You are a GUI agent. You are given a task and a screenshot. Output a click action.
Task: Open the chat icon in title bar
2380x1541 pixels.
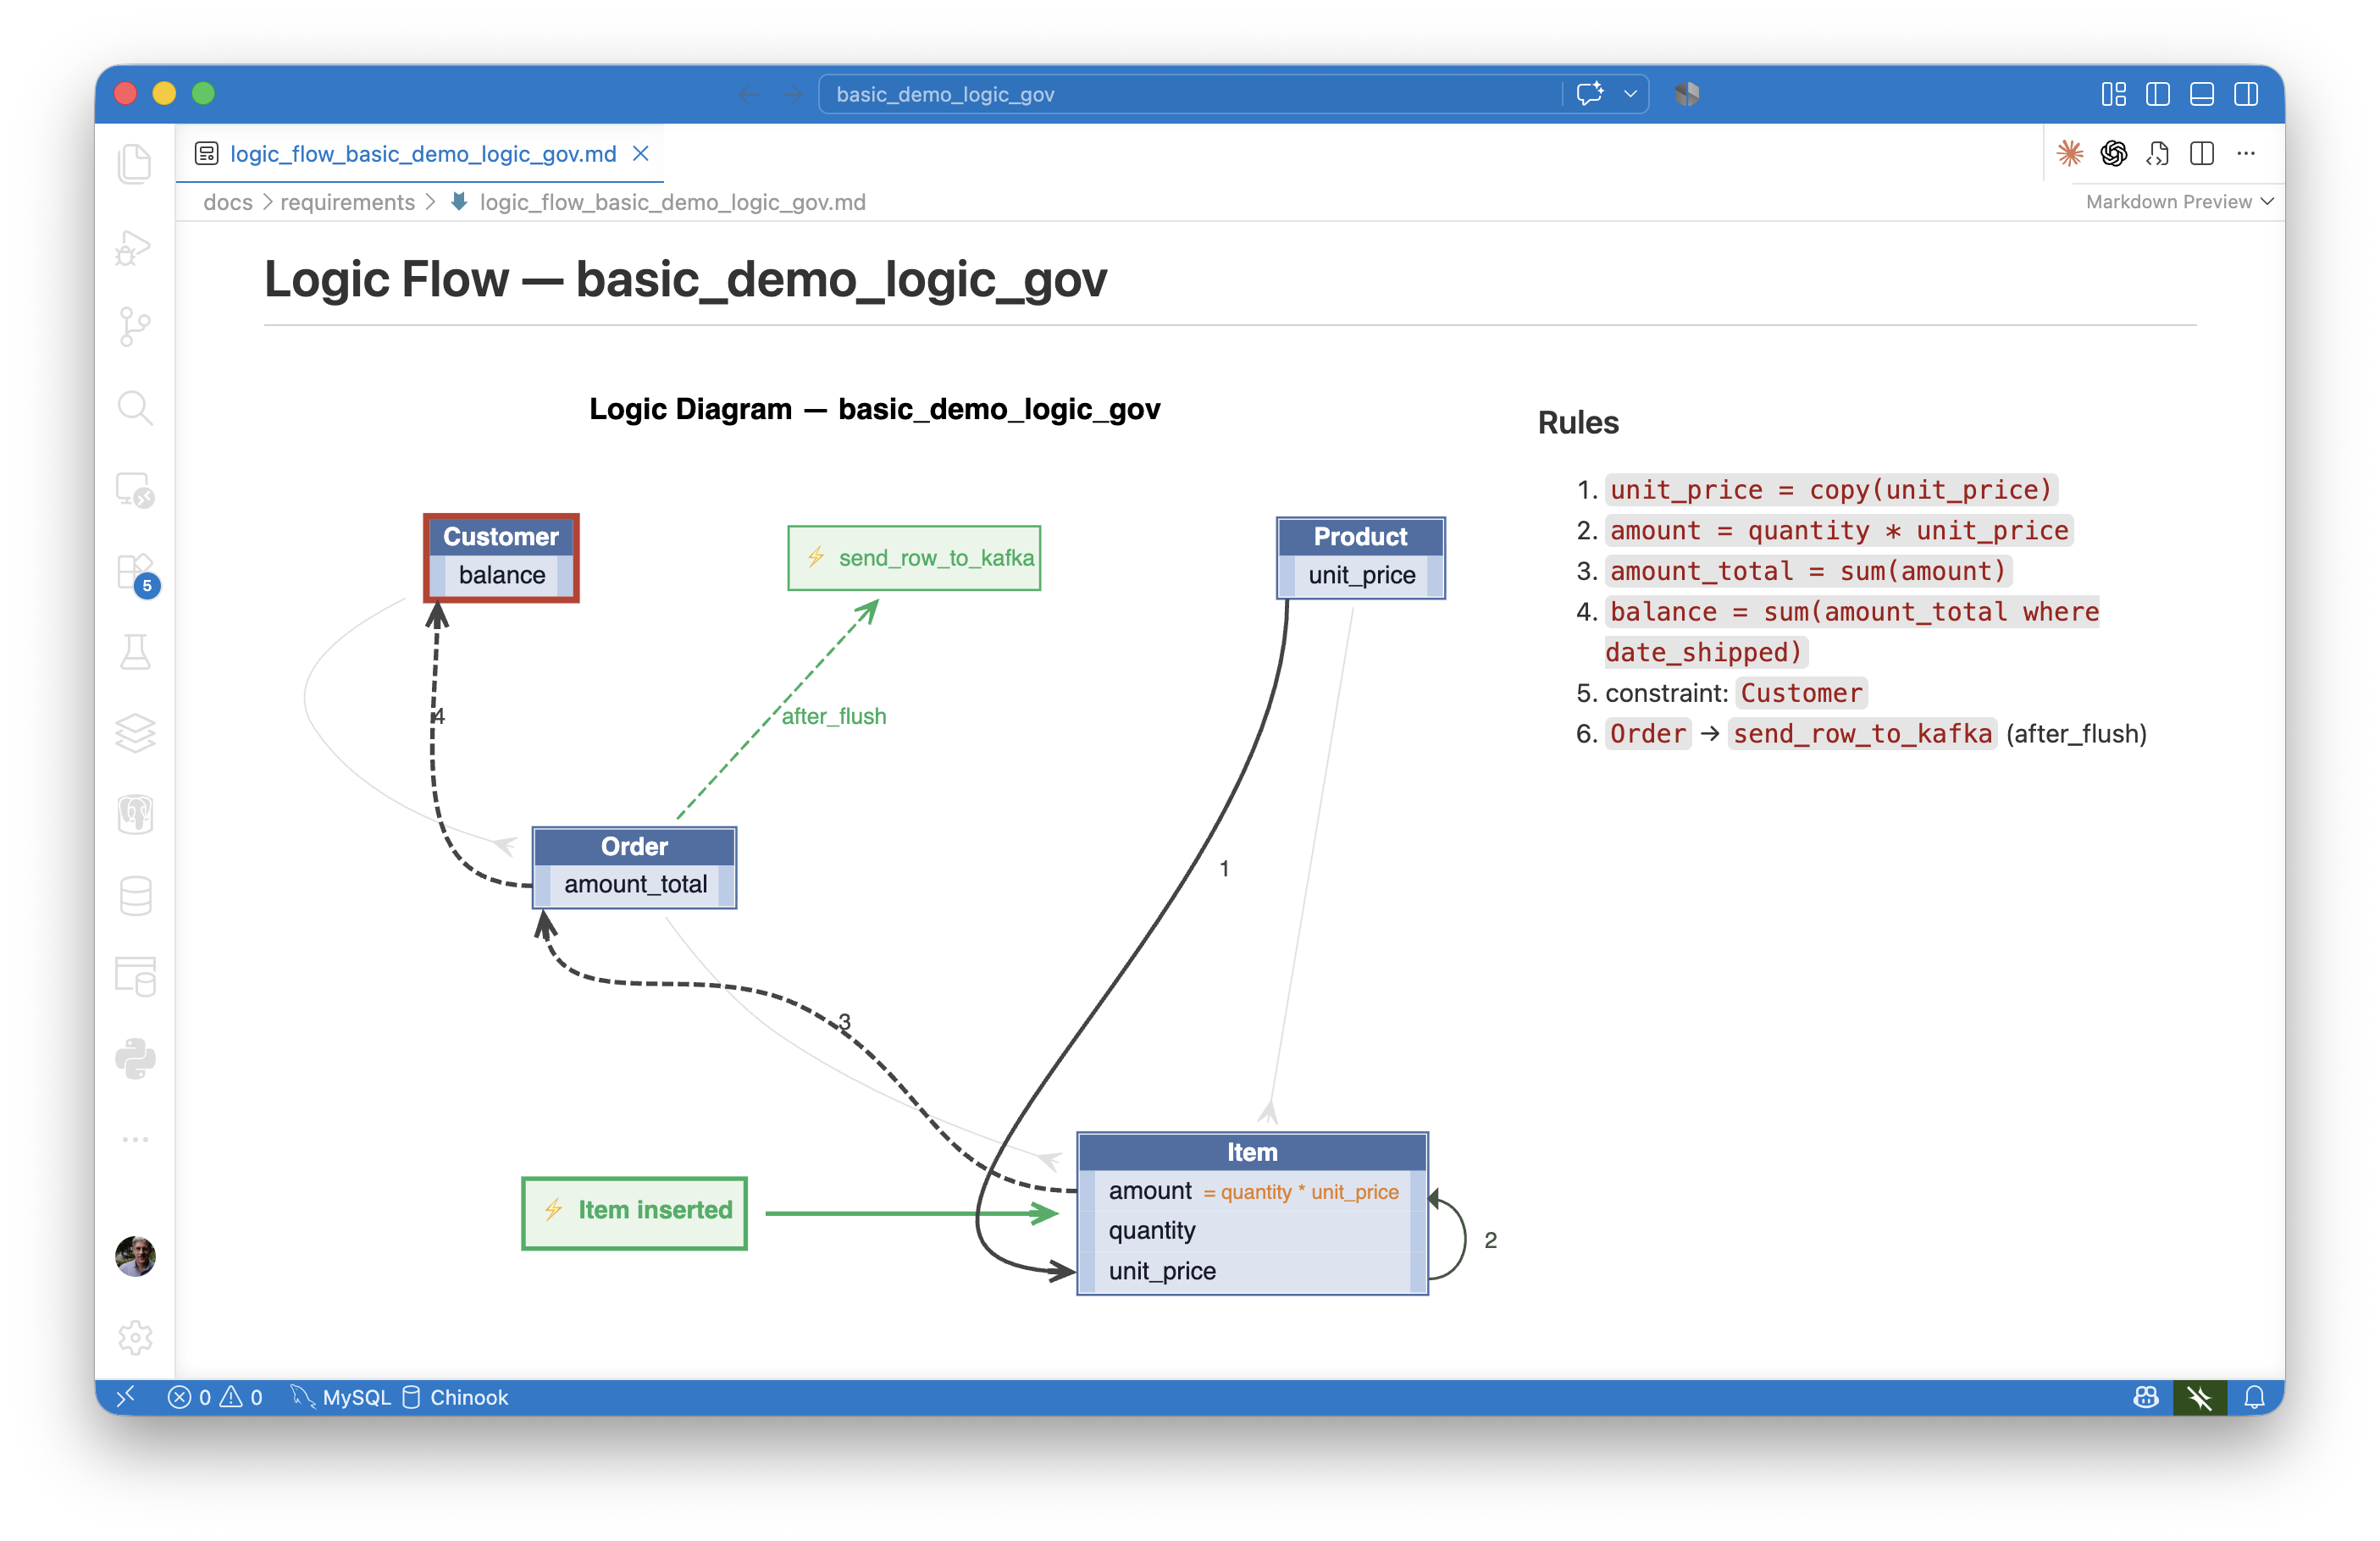(x=1590, y=94)
